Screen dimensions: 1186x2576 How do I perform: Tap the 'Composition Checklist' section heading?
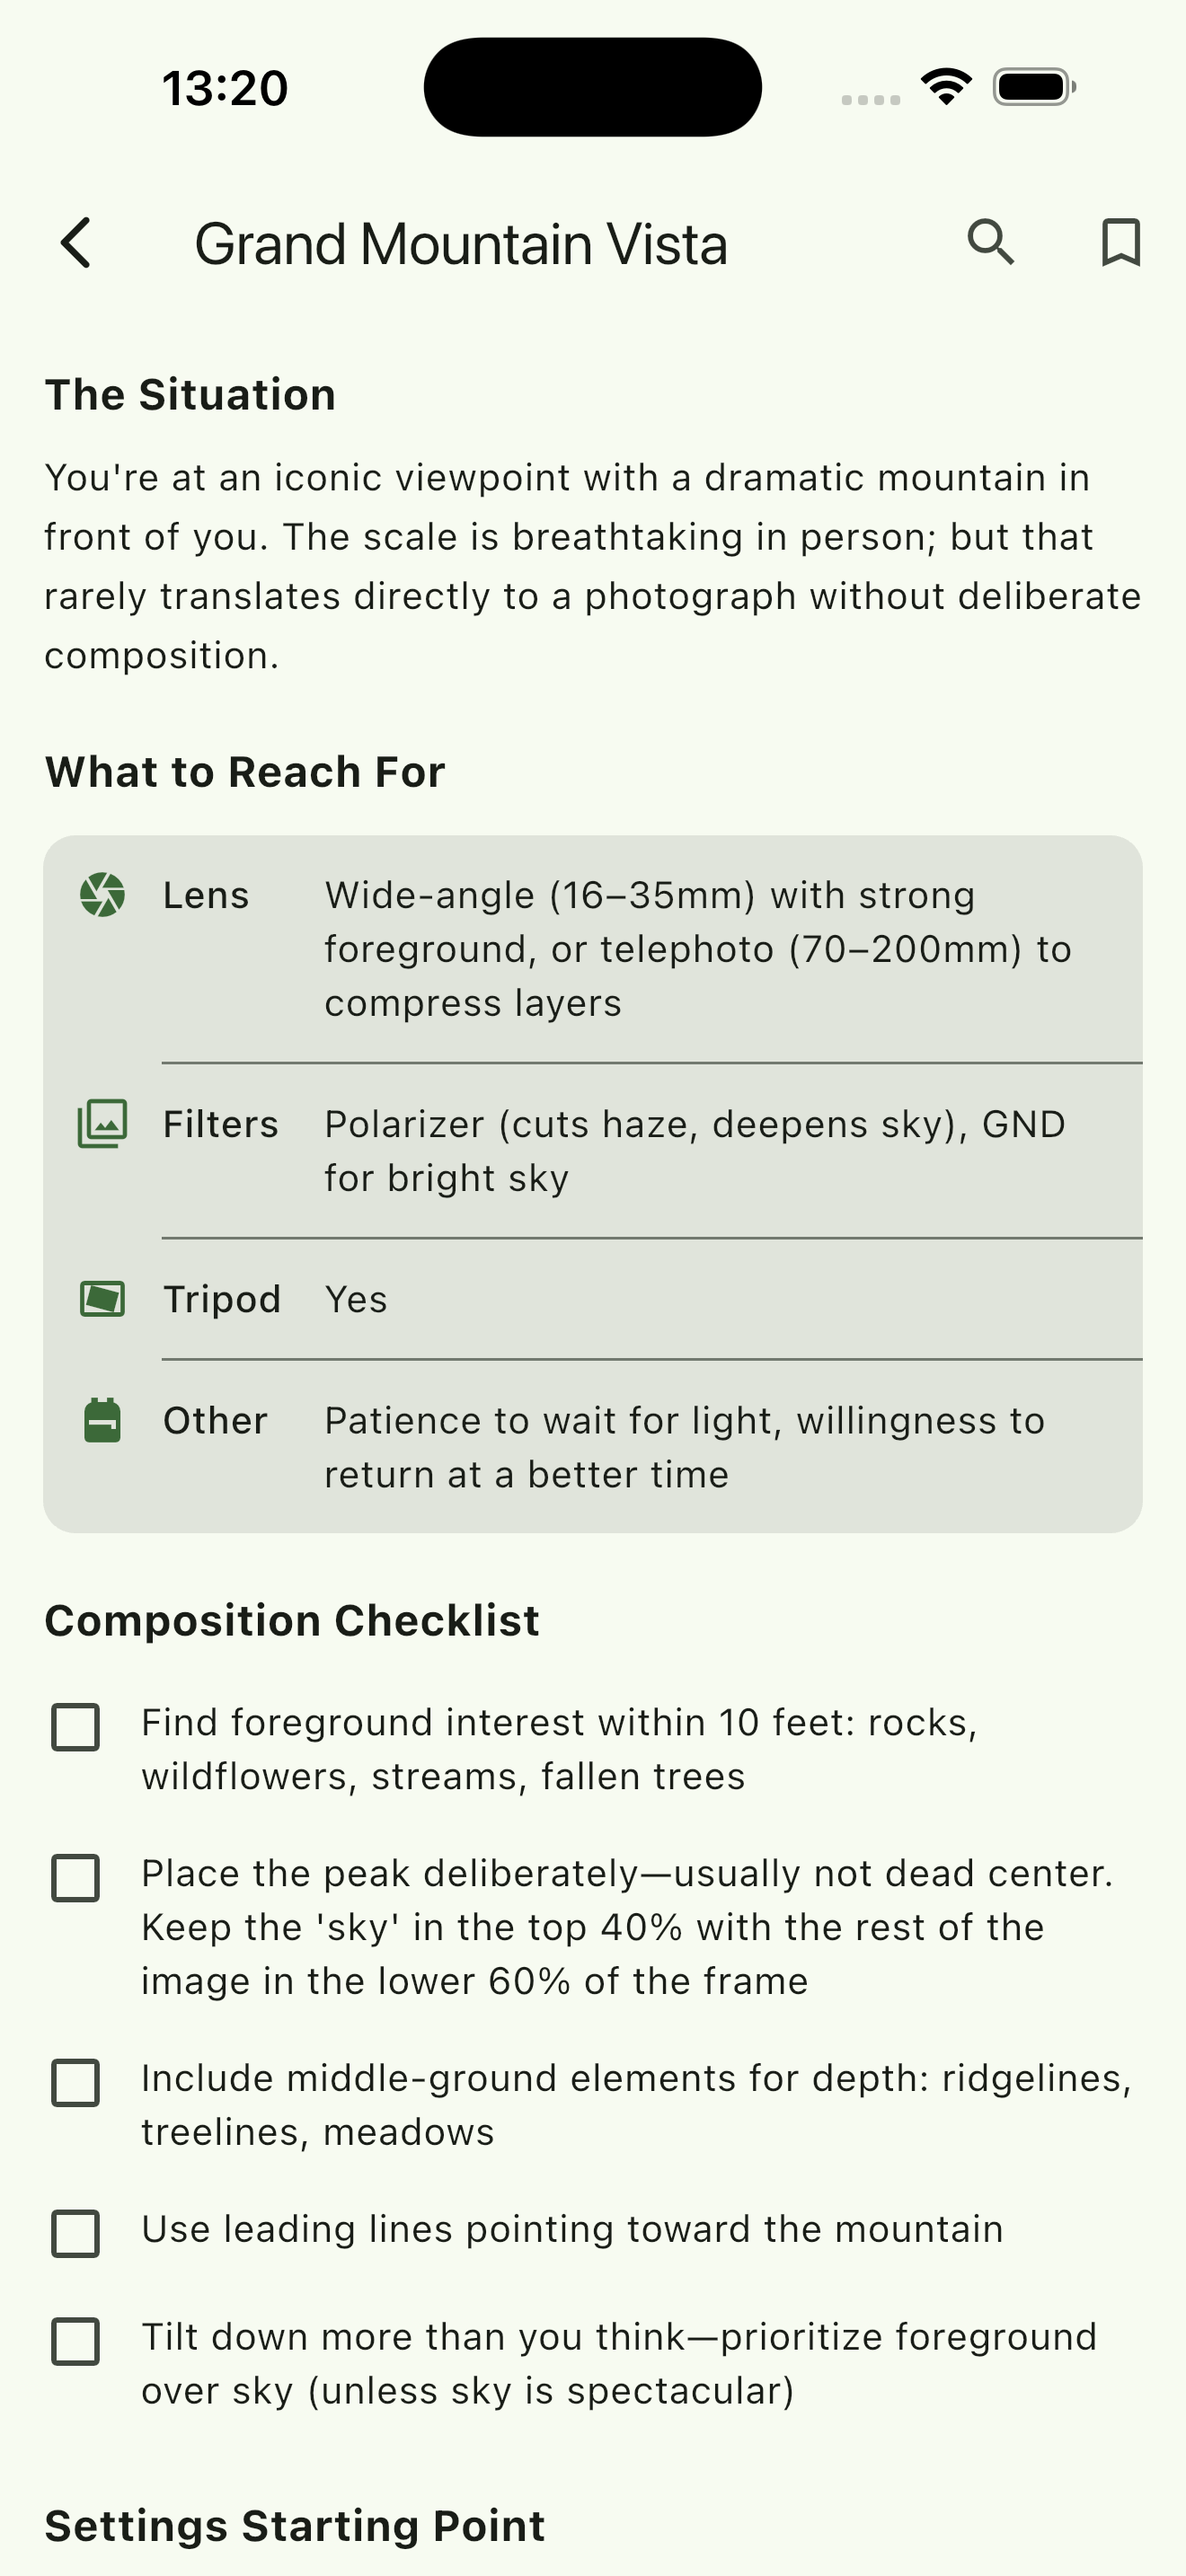point(291,1620)
